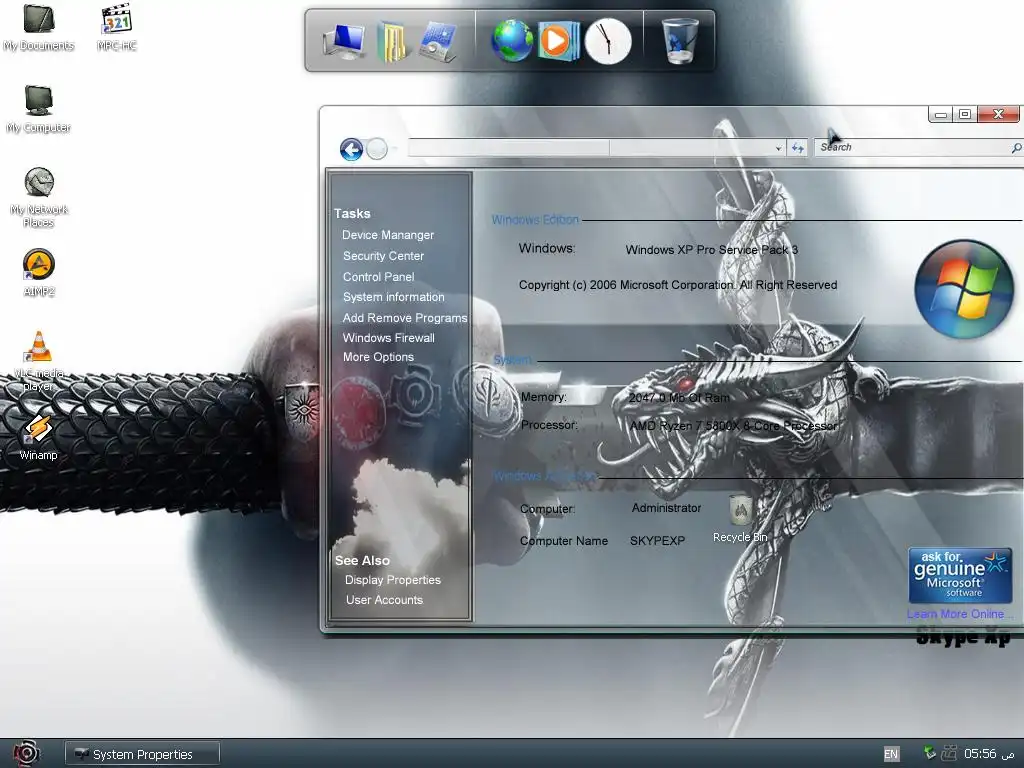Open Device Mananger task link

pos(388,235)
